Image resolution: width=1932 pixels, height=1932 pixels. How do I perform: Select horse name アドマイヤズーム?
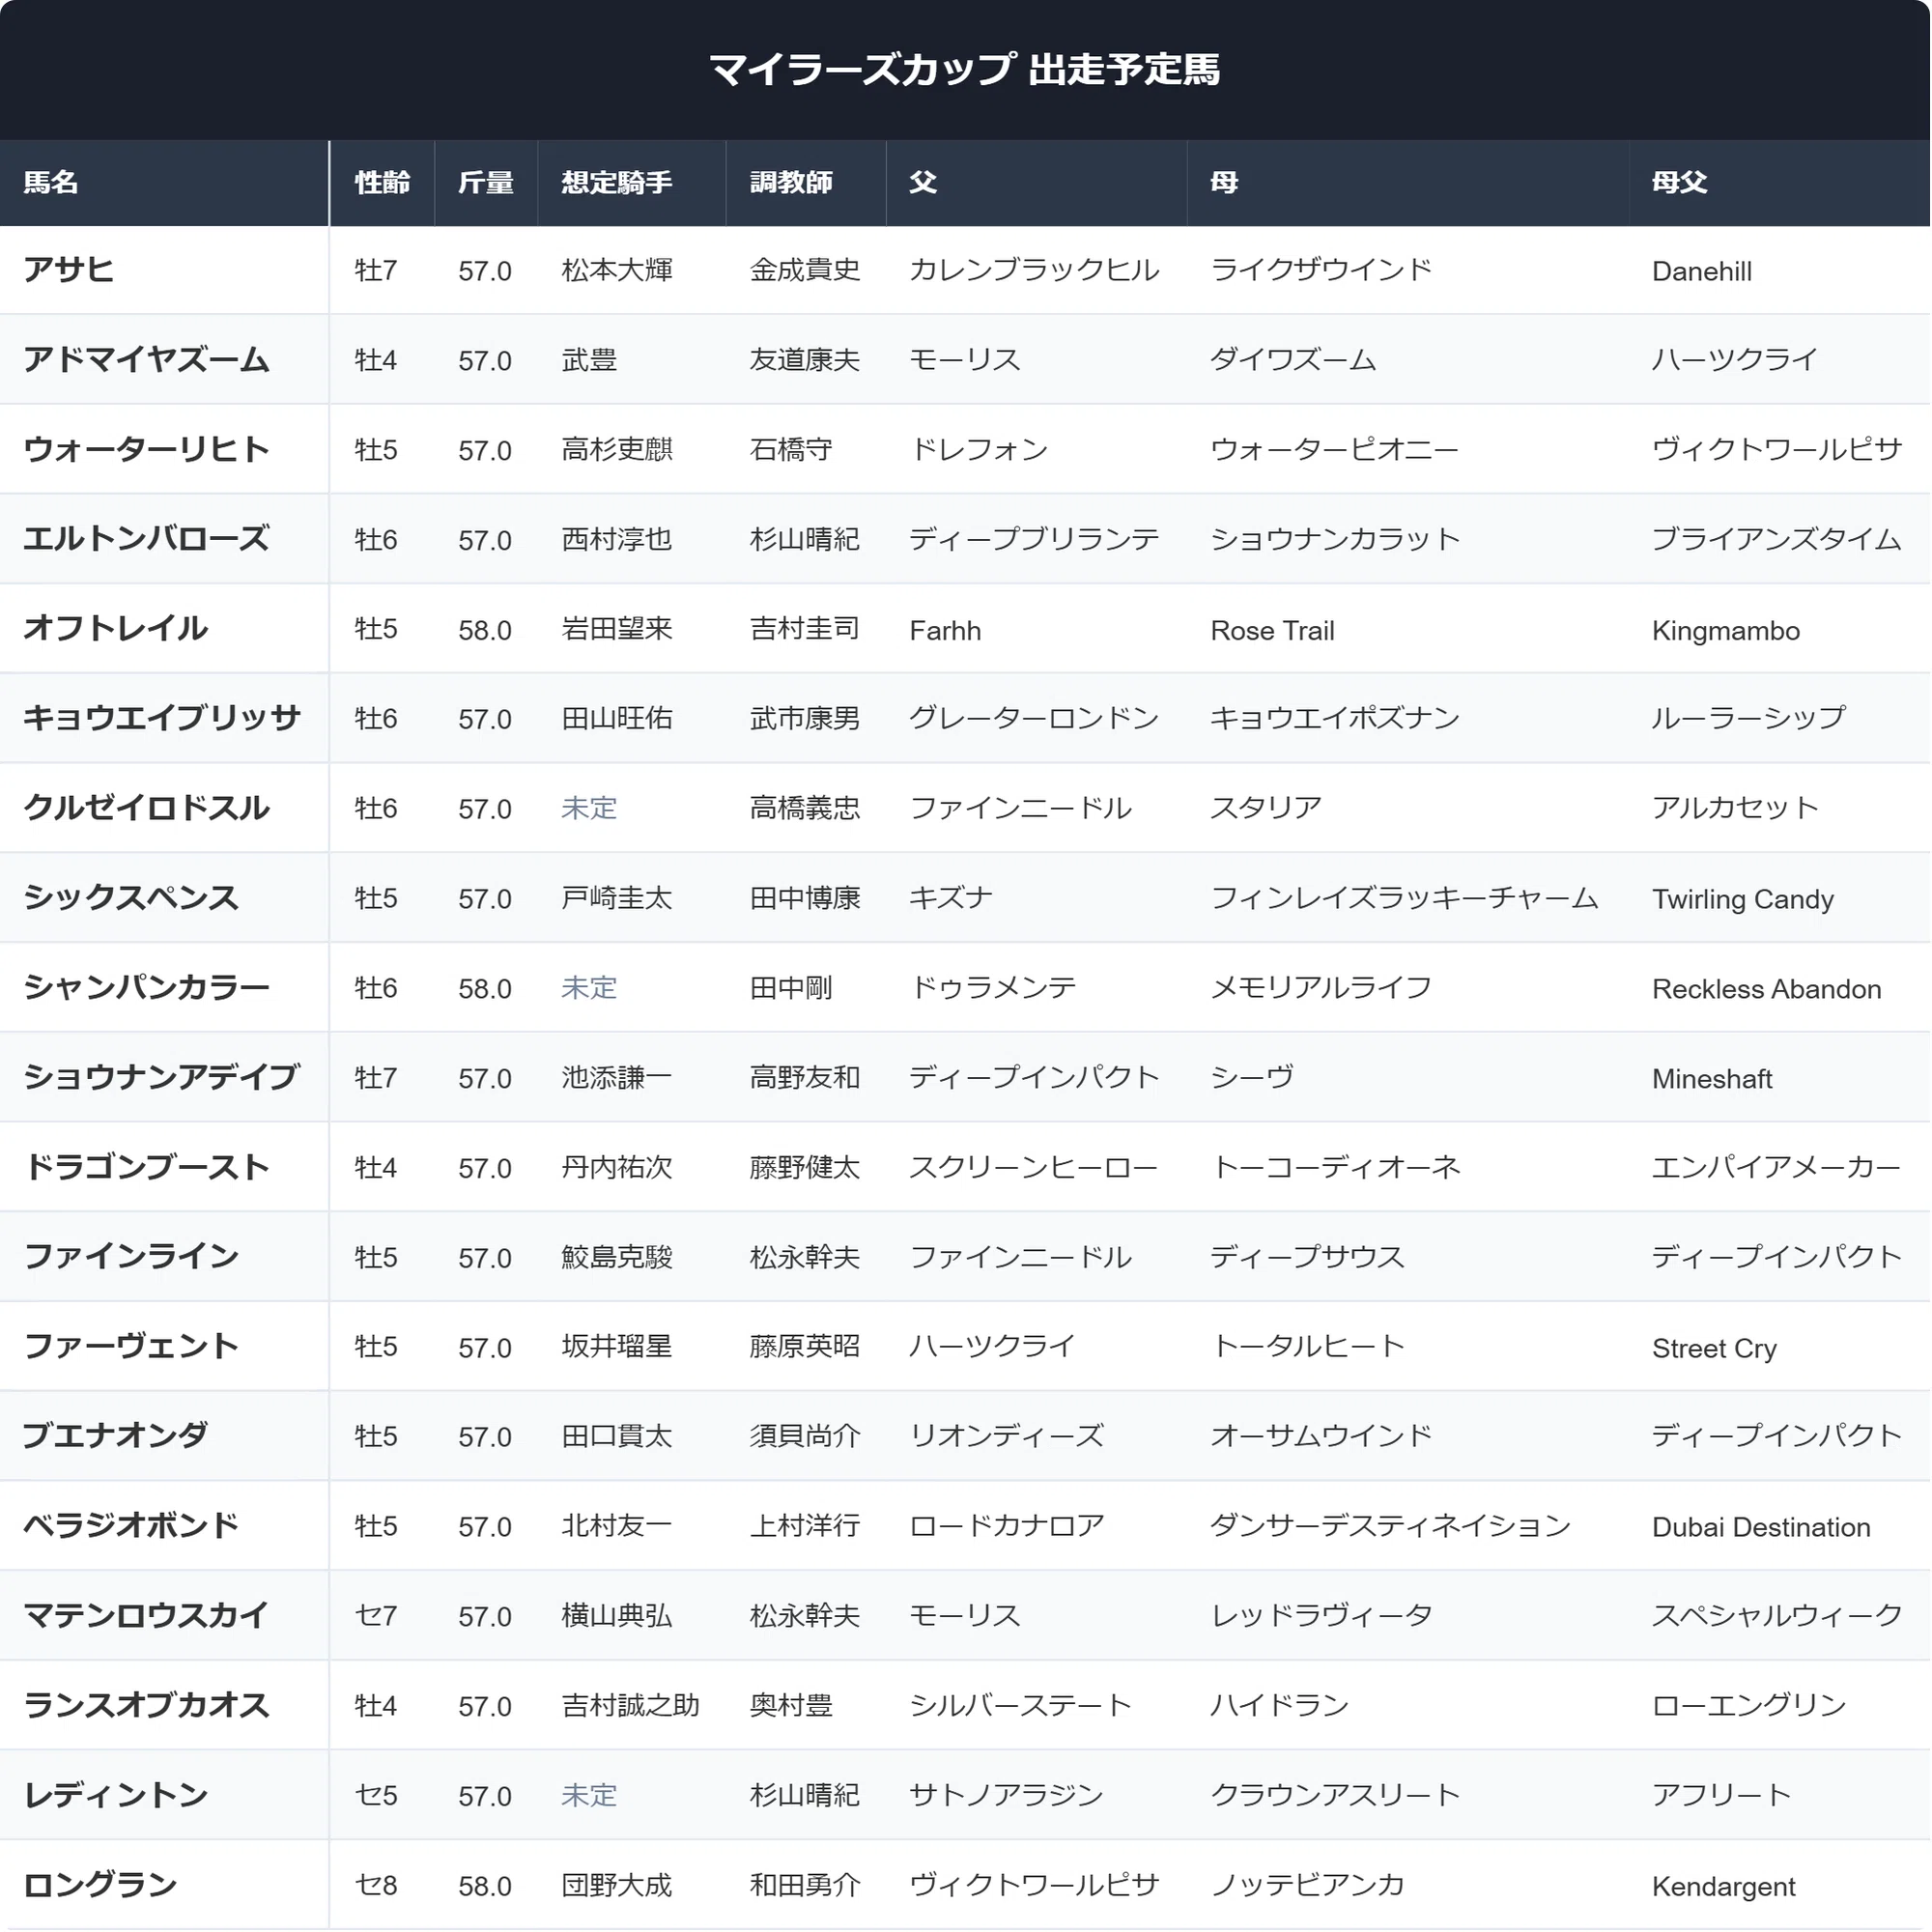click(146, 360)
